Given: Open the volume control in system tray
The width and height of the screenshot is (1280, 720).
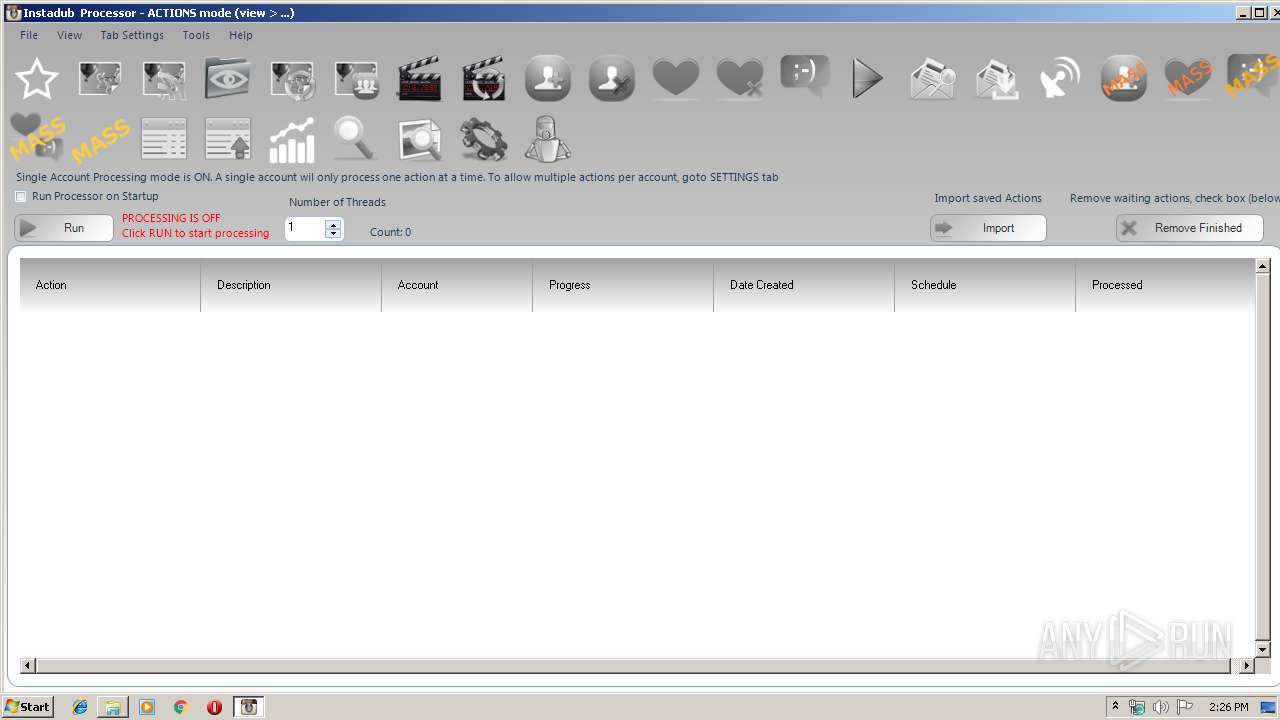Looking at the screenshot, I should tap(1160, 707).
